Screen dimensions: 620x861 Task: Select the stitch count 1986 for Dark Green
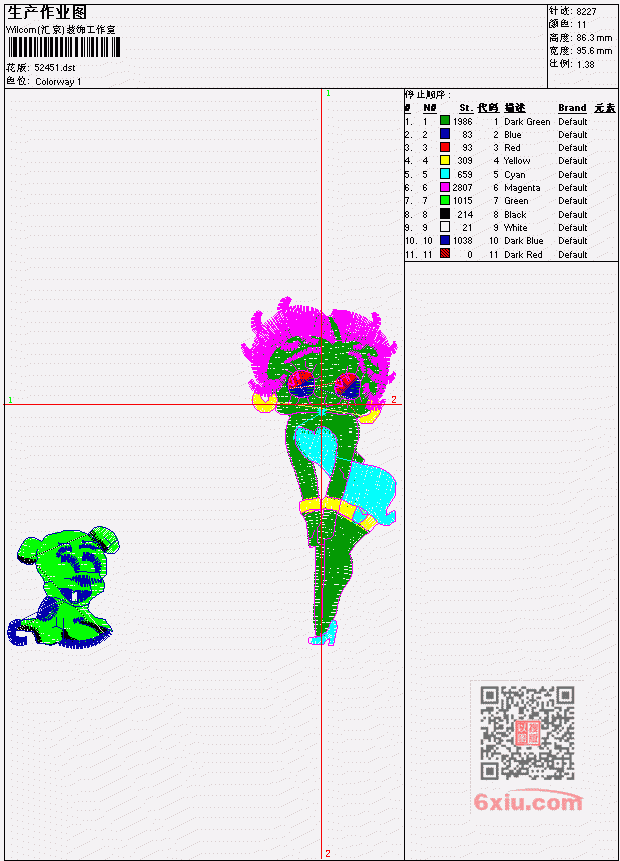pyautogui.click(x=462, y=121)
